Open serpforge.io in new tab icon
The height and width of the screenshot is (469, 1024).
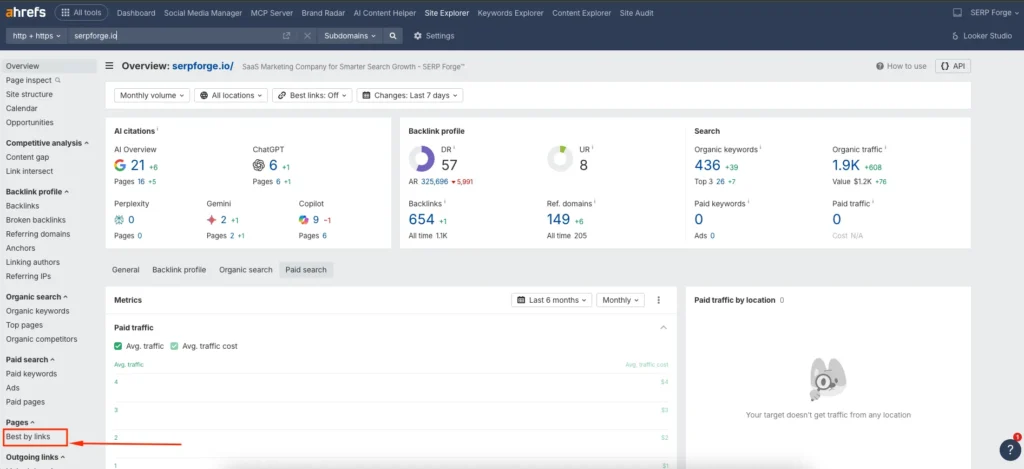tap(287, 36)
